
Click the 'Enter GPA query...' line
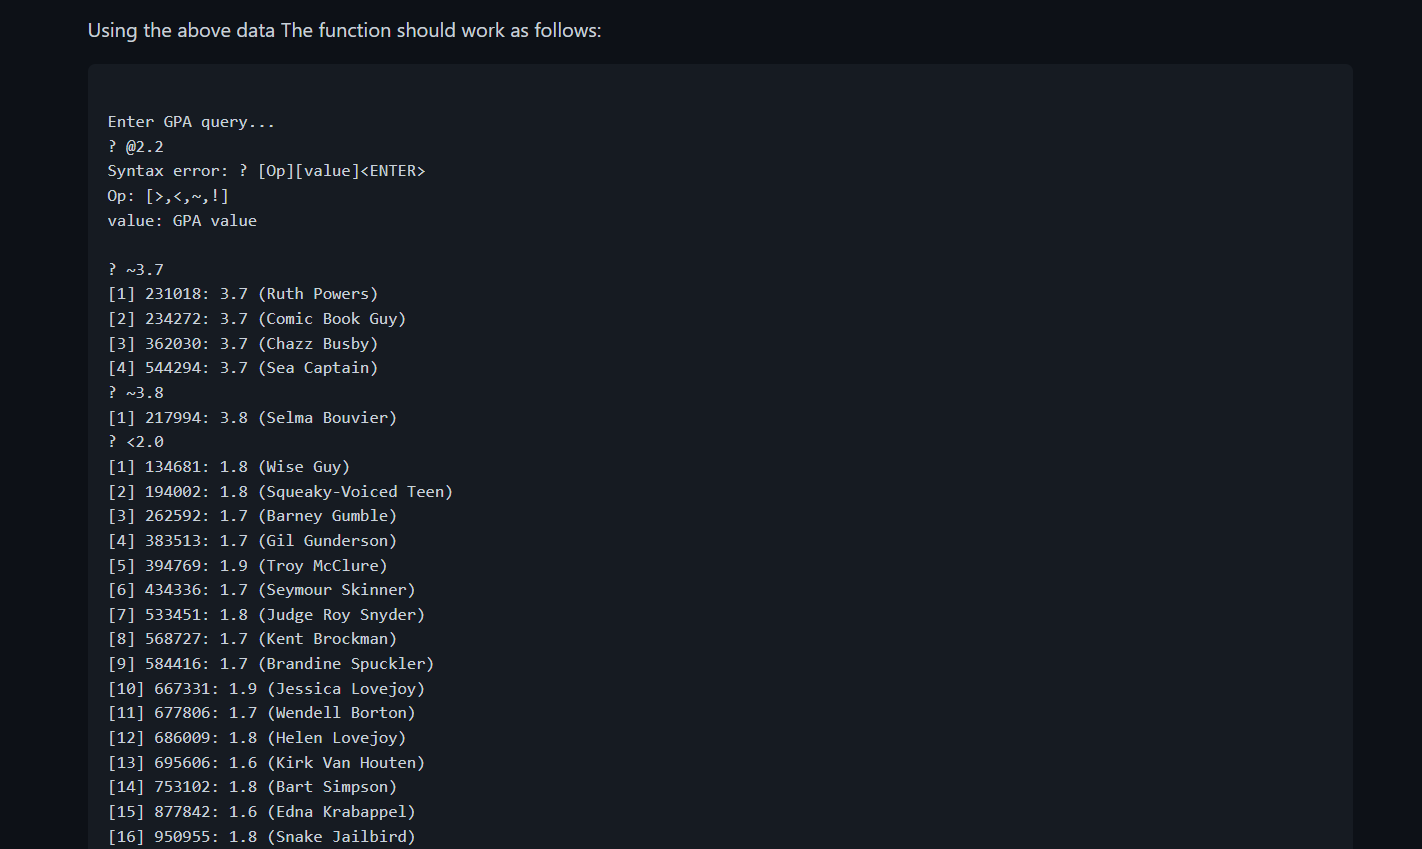click(x=191, y=122)
